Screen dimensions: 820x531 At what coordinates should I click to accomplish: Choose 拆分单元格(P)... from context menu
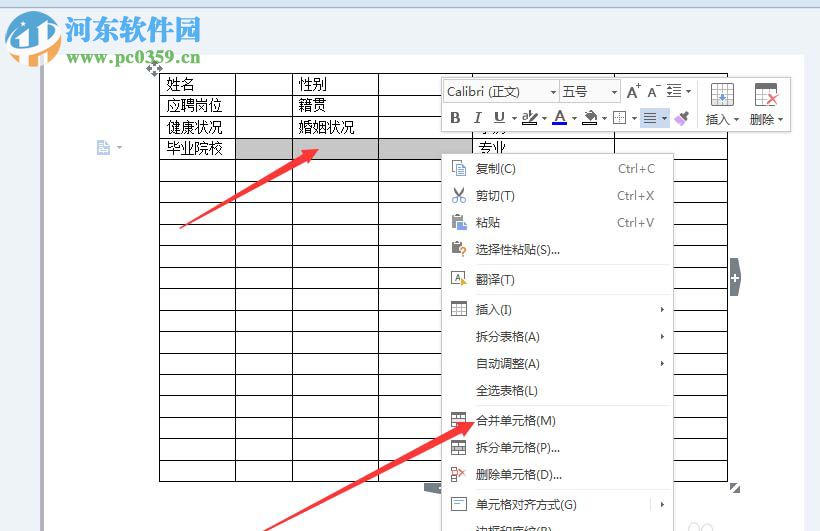[x=557, y=448]
